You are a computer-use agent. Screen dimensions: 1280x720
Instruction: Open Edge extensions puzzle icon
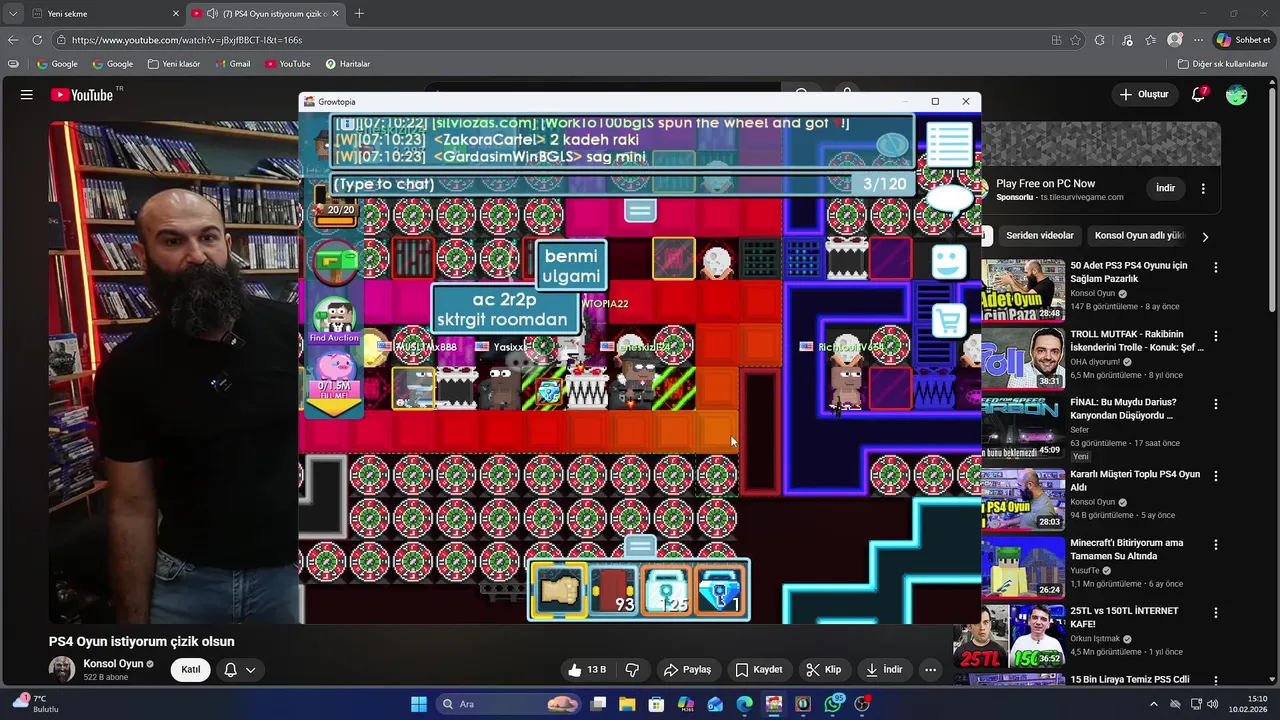point(1100,40)
